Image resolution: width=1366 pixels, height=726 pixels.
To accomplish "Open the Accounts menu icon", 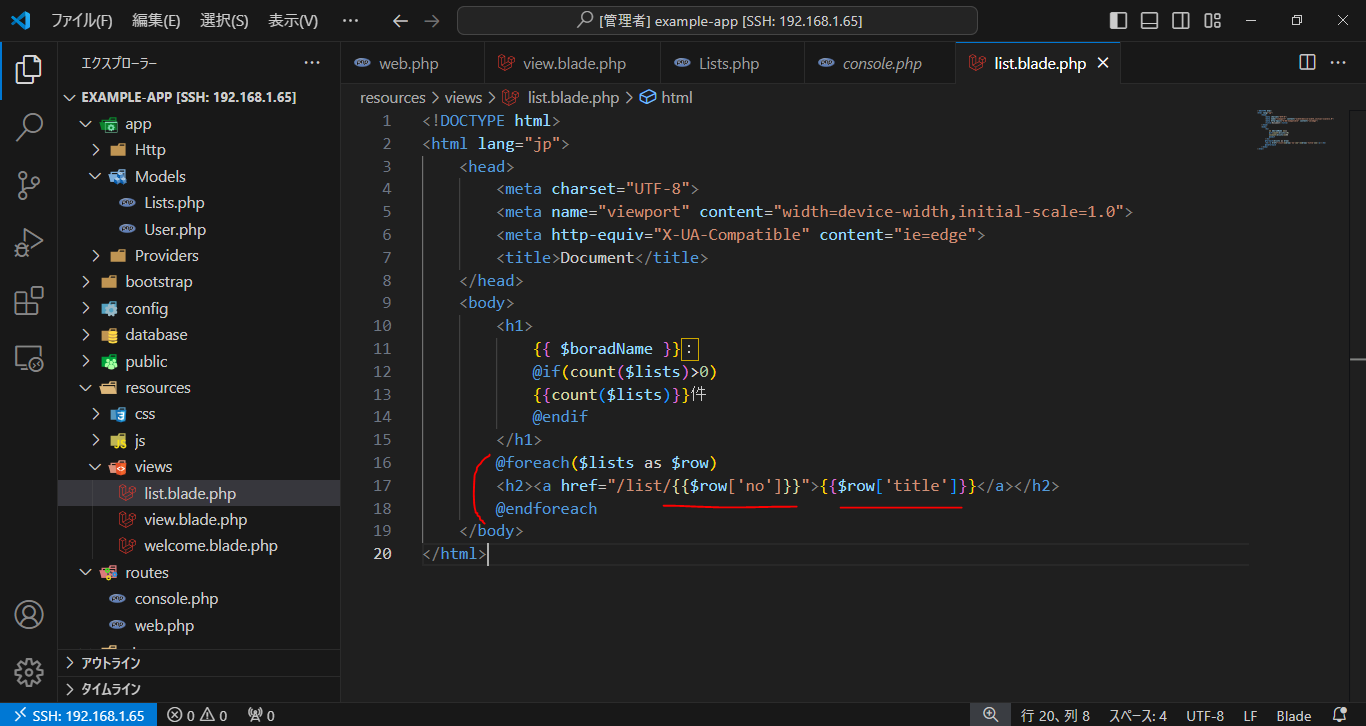I will (29, 614).
